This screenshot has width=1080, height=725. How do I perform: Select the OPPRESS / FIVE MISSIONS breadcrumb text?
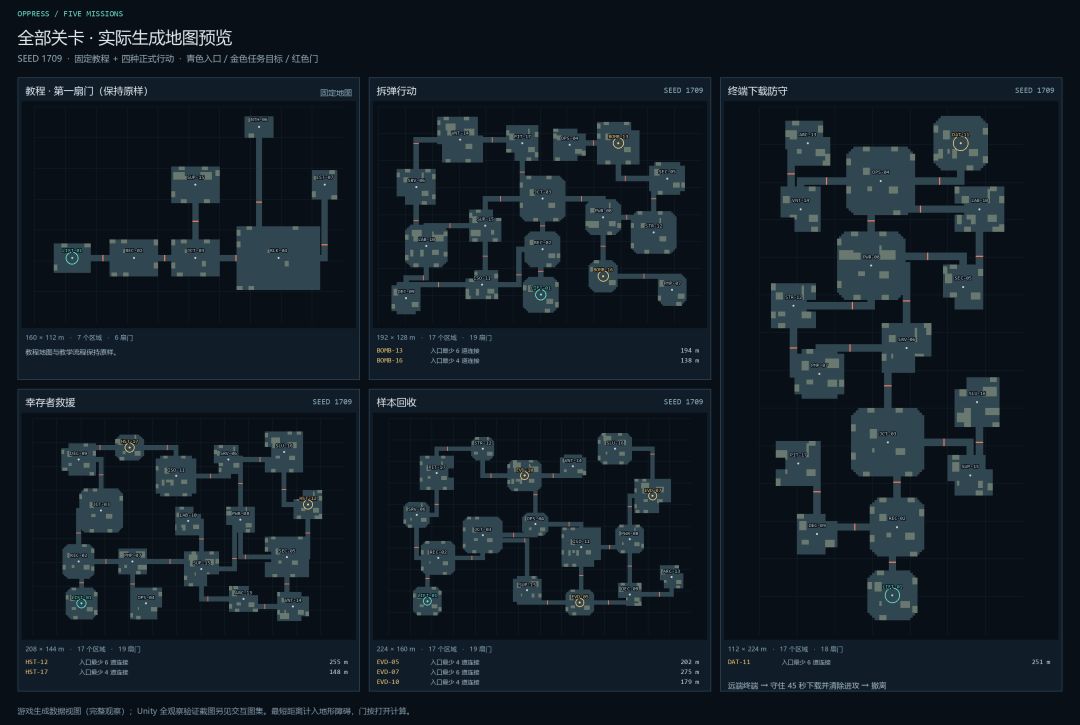pyautogui.click(x=70, y=14)
